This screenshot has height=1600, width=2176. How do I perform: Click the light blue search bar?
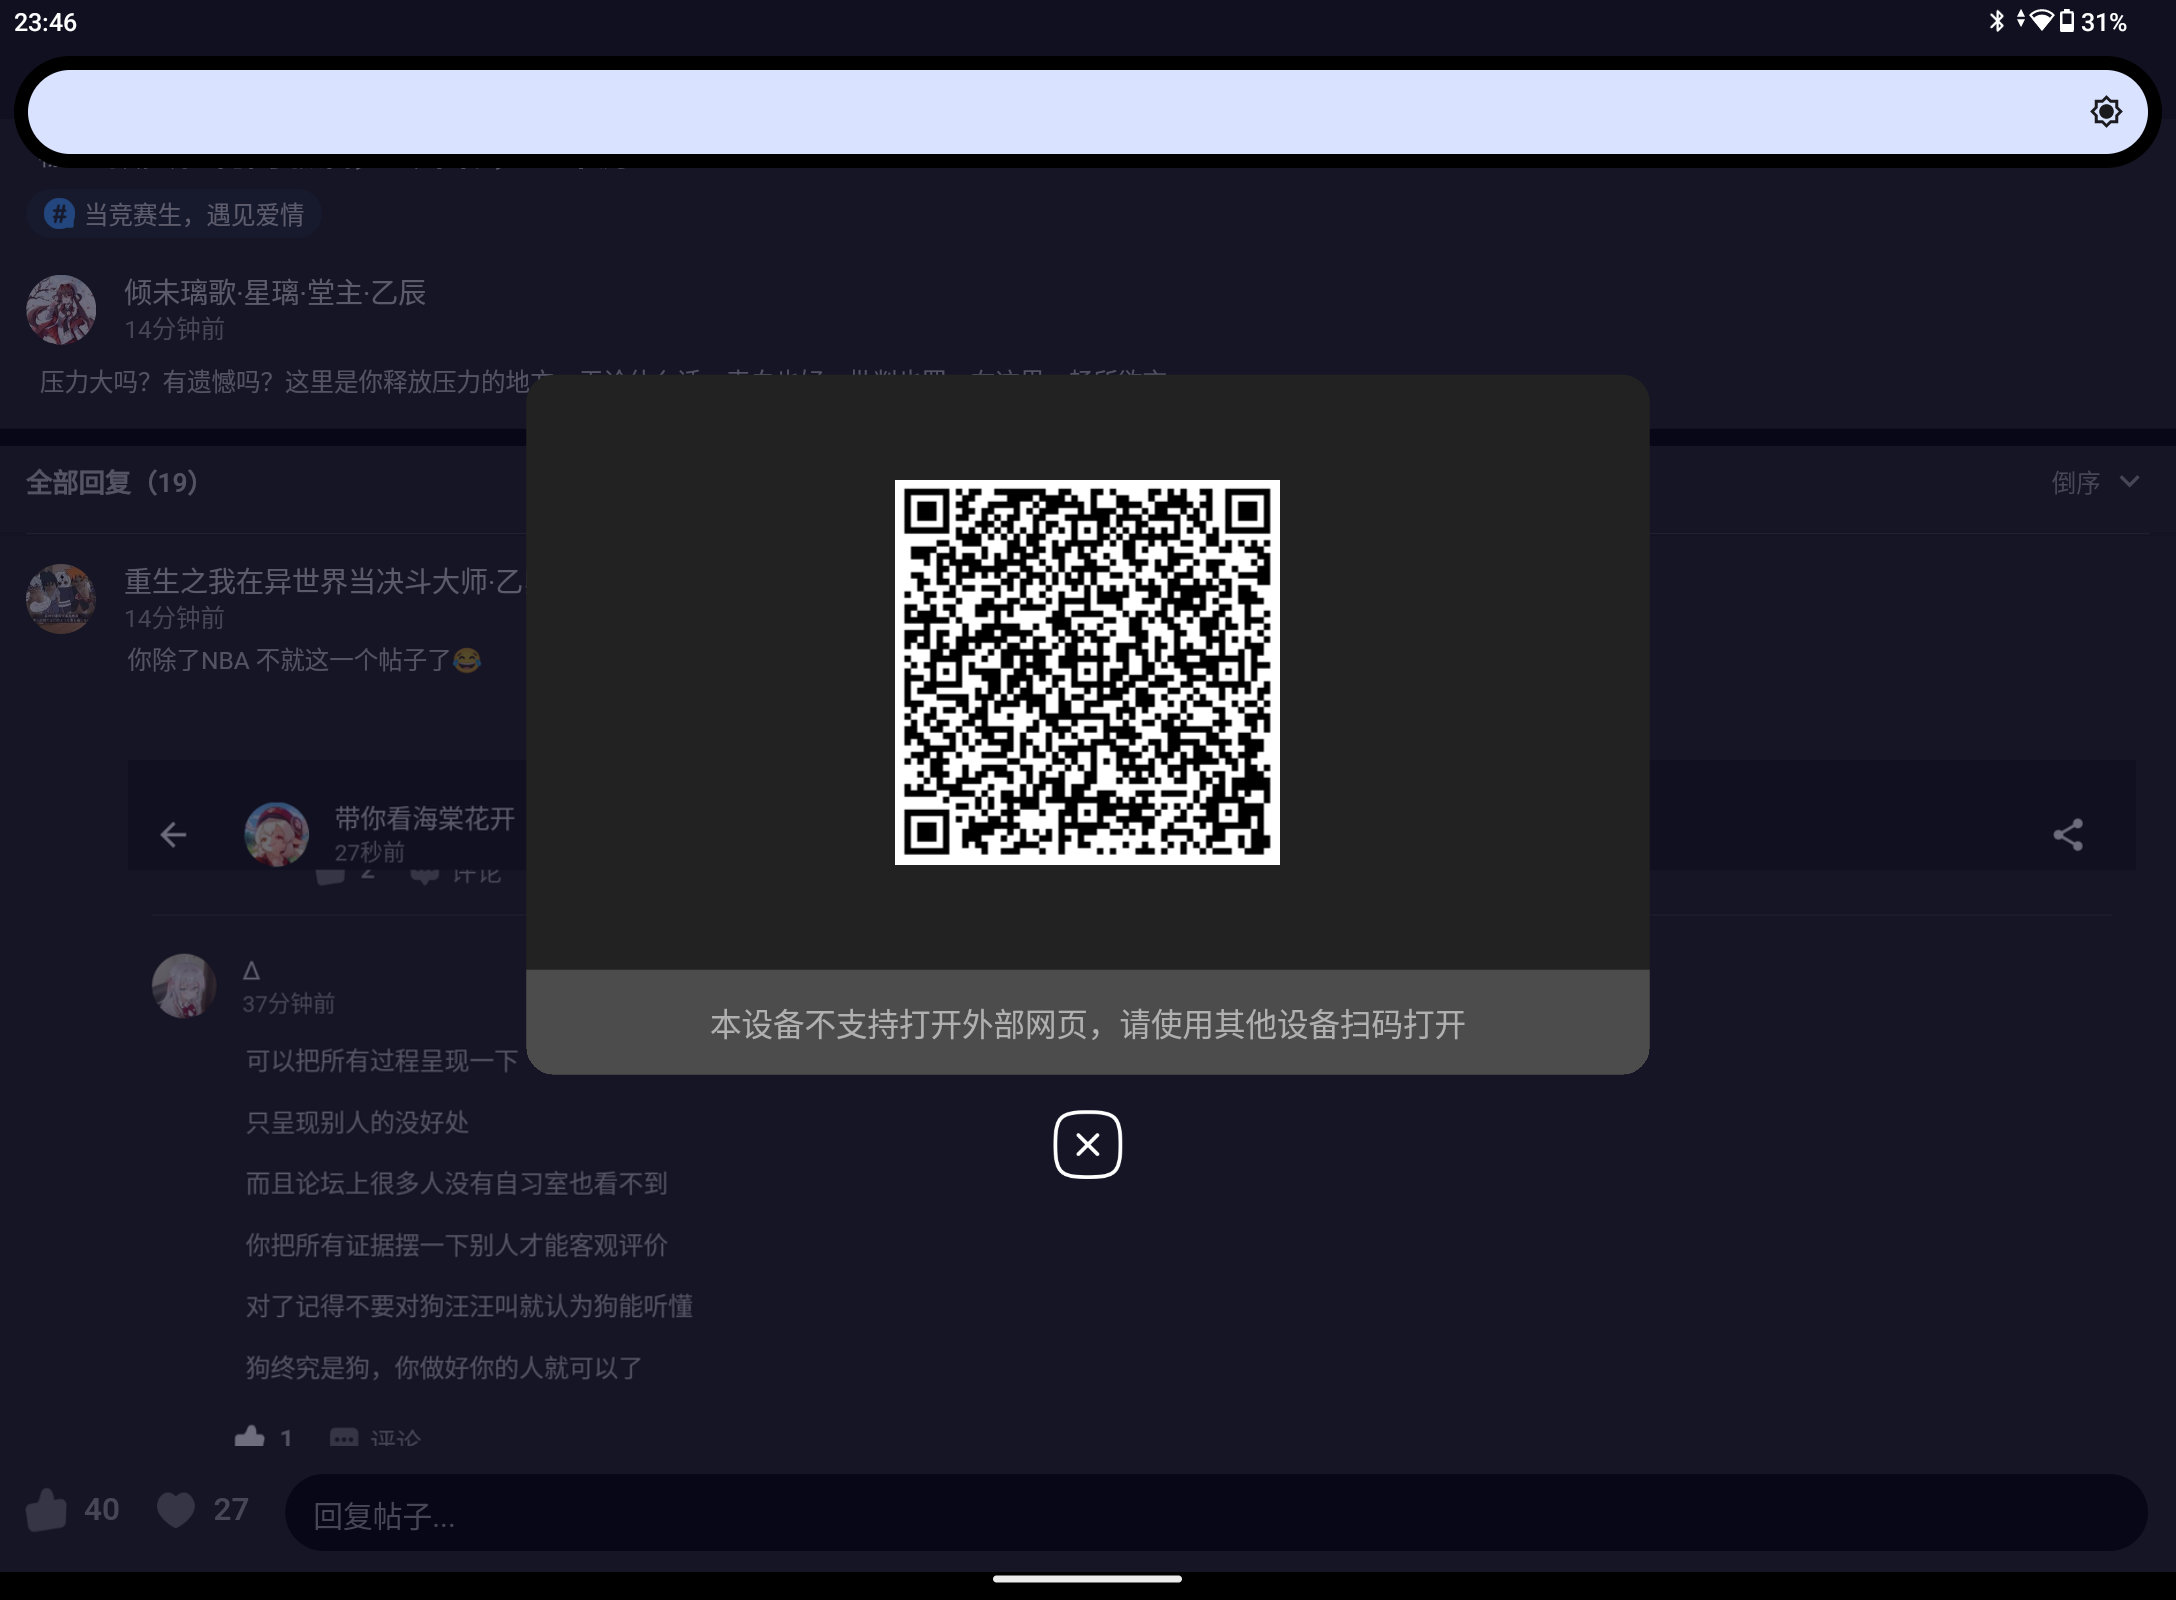[1087, 111]
